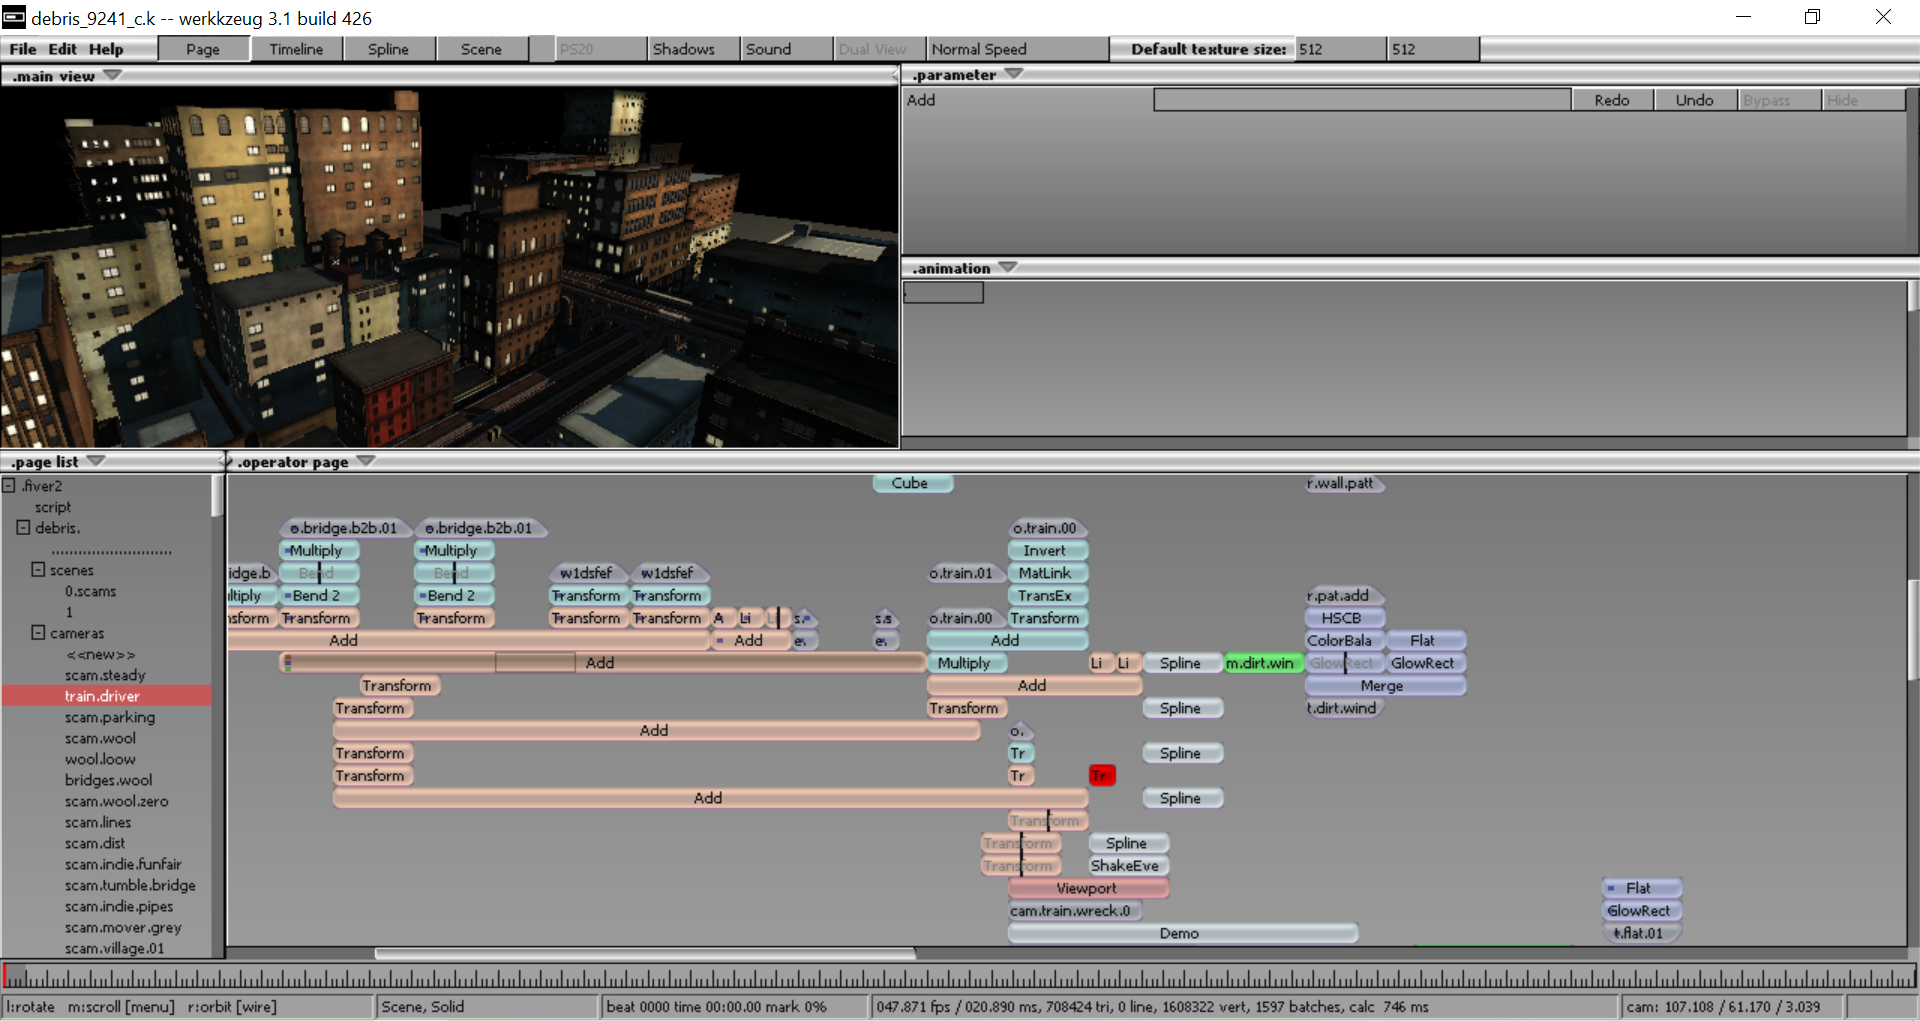This screenshot has width=1920, height=1021.
Task: Click on the bottom timeline ruler
Action: pos(960,976)
